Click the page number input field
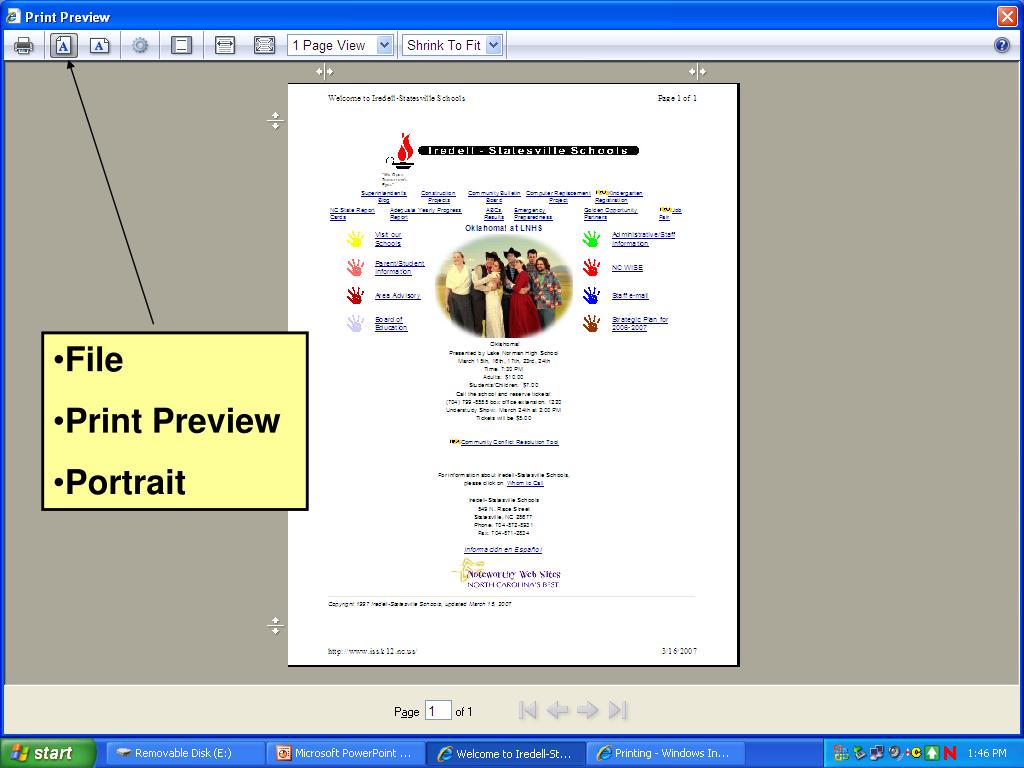Viewport: 1024px width, 768px height. tap(438, 711)
